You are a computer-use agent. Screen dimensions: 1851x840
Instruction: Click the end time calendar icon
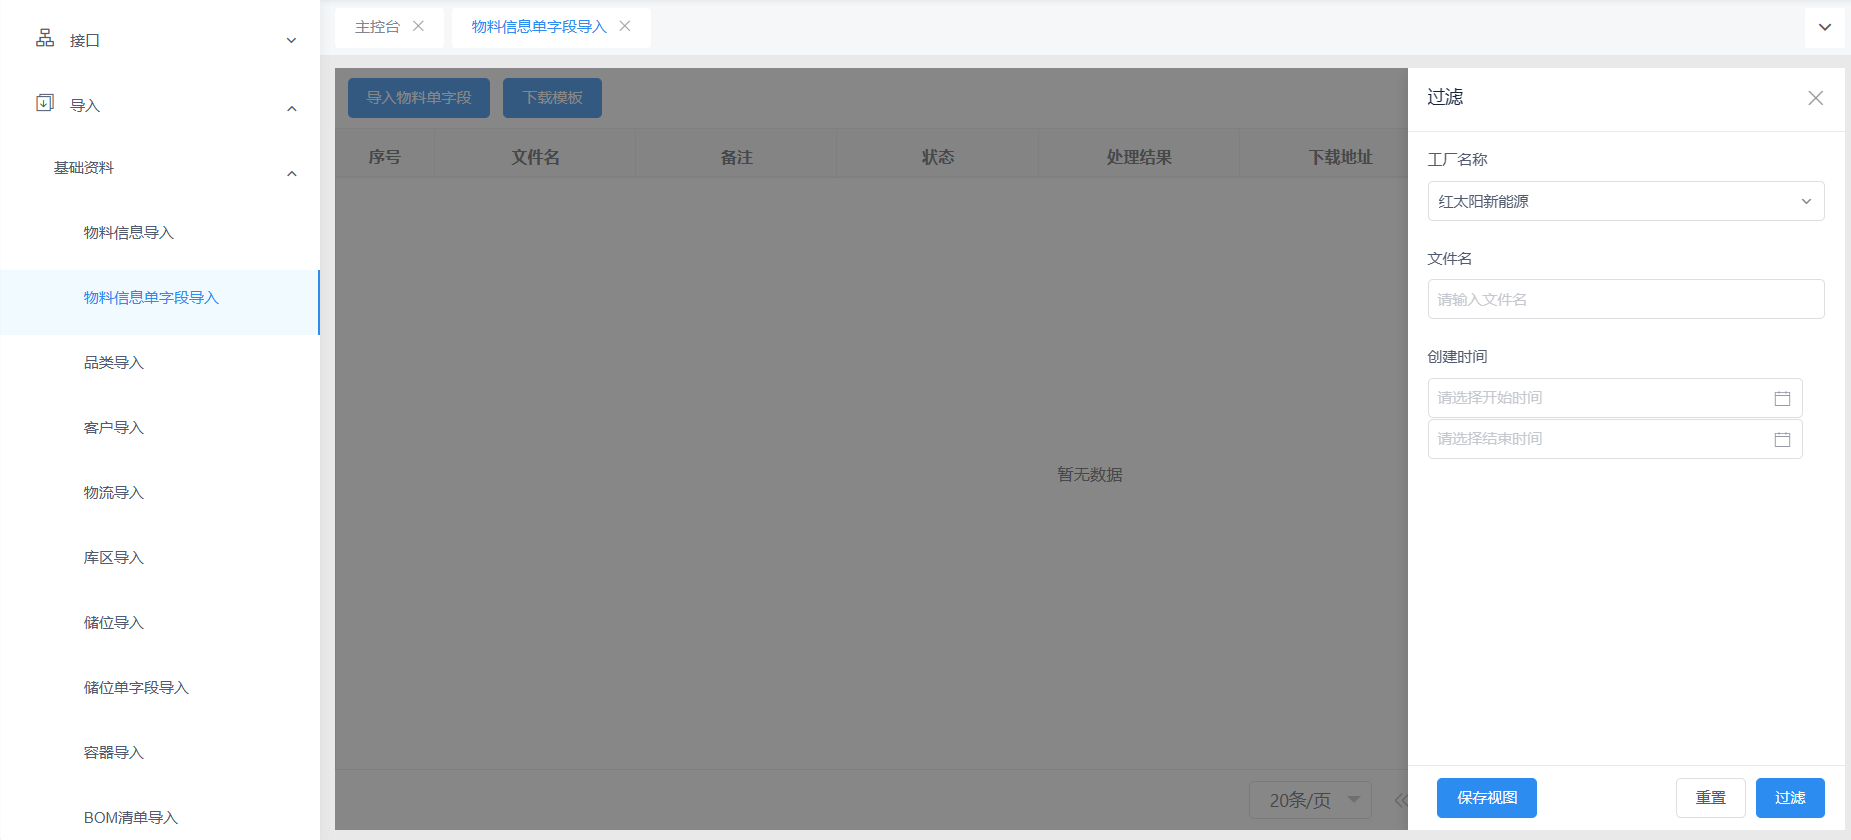[1782, 439]
